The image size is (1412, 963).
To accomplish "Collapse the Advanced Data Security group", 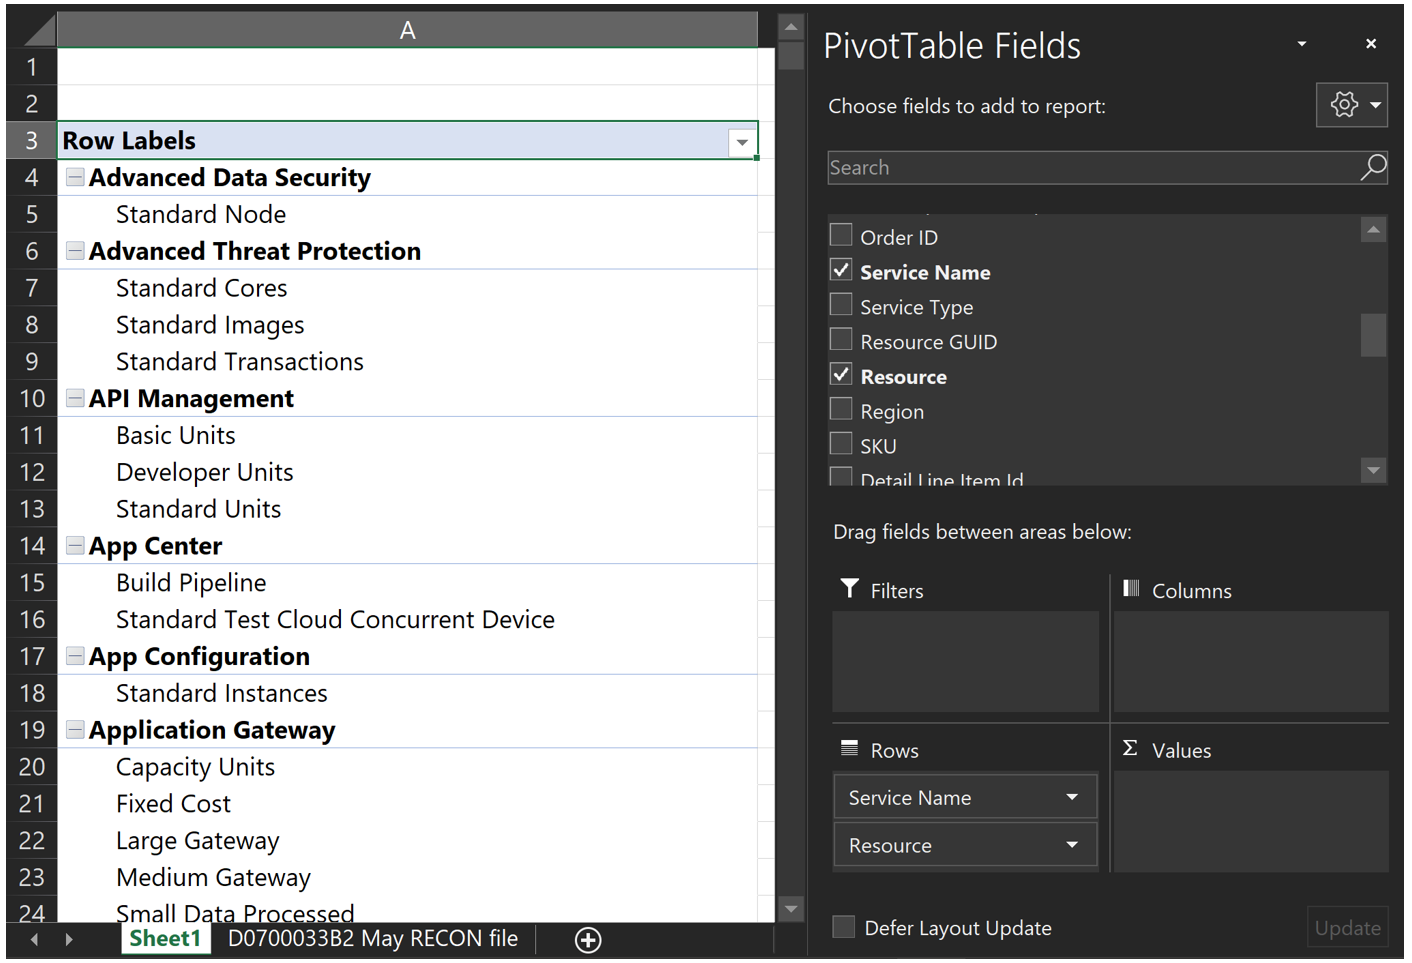I will (75, 178).
